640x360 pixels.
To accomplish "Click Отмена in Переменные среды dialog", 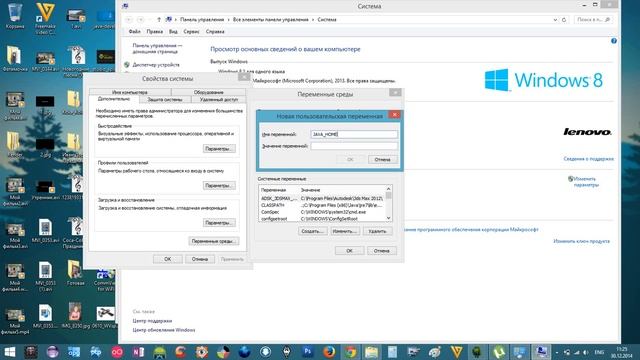I will click(382, 251).
